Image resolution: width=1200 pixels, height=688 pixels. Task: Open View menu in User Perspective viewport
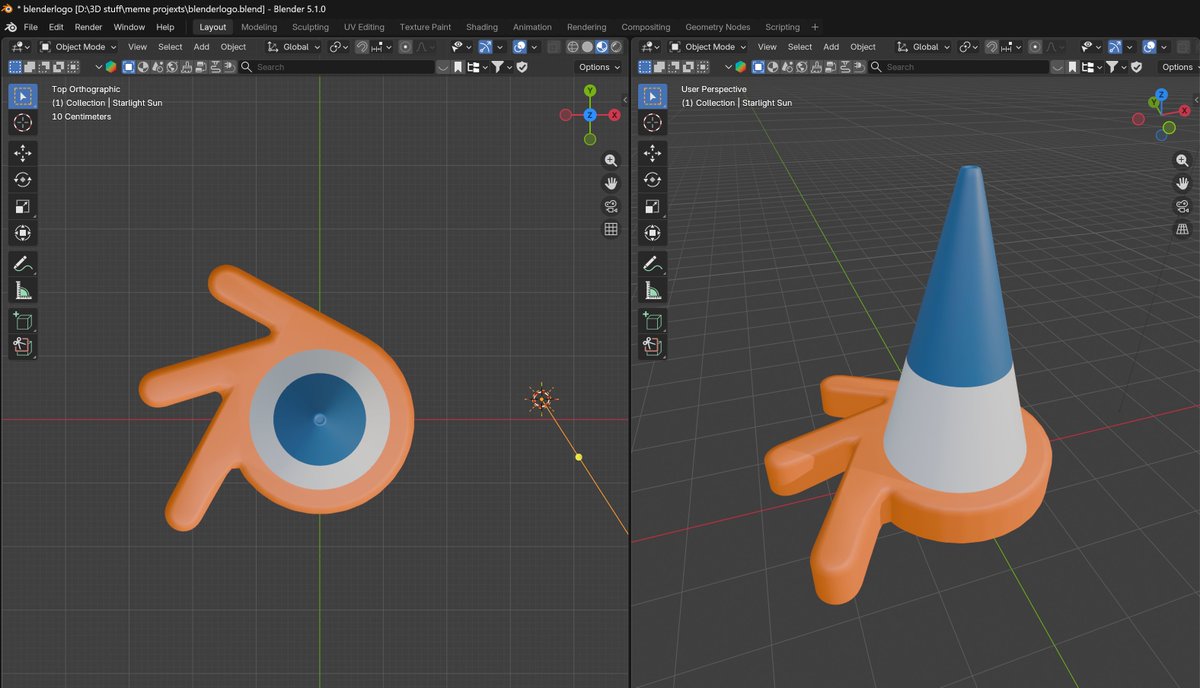[767, 47]
